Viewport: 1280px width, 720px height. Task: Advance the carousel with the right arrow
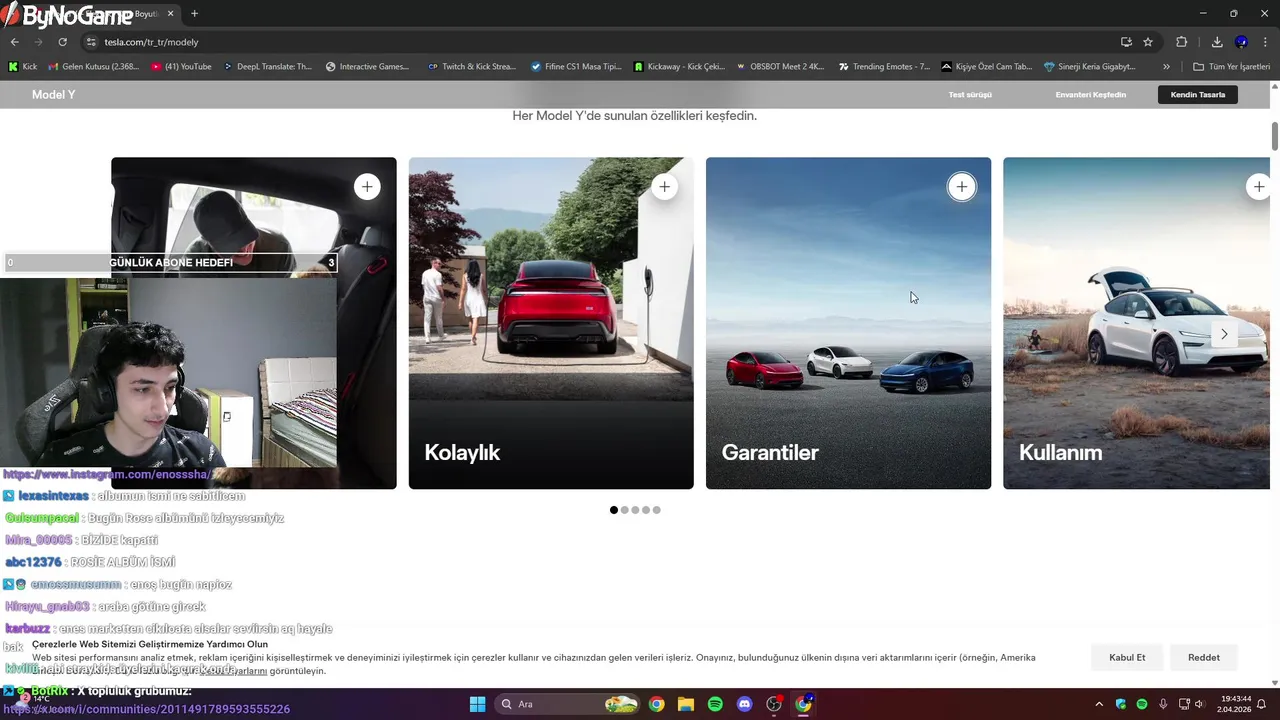[x=1224, y=334]
